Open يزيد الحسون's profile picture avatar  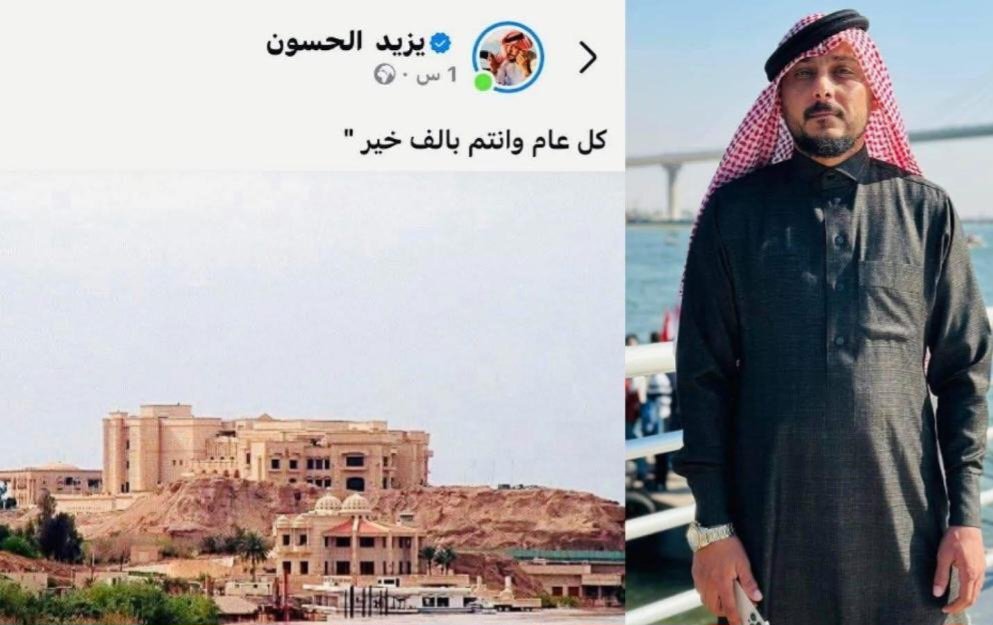[x=508, y=57]
